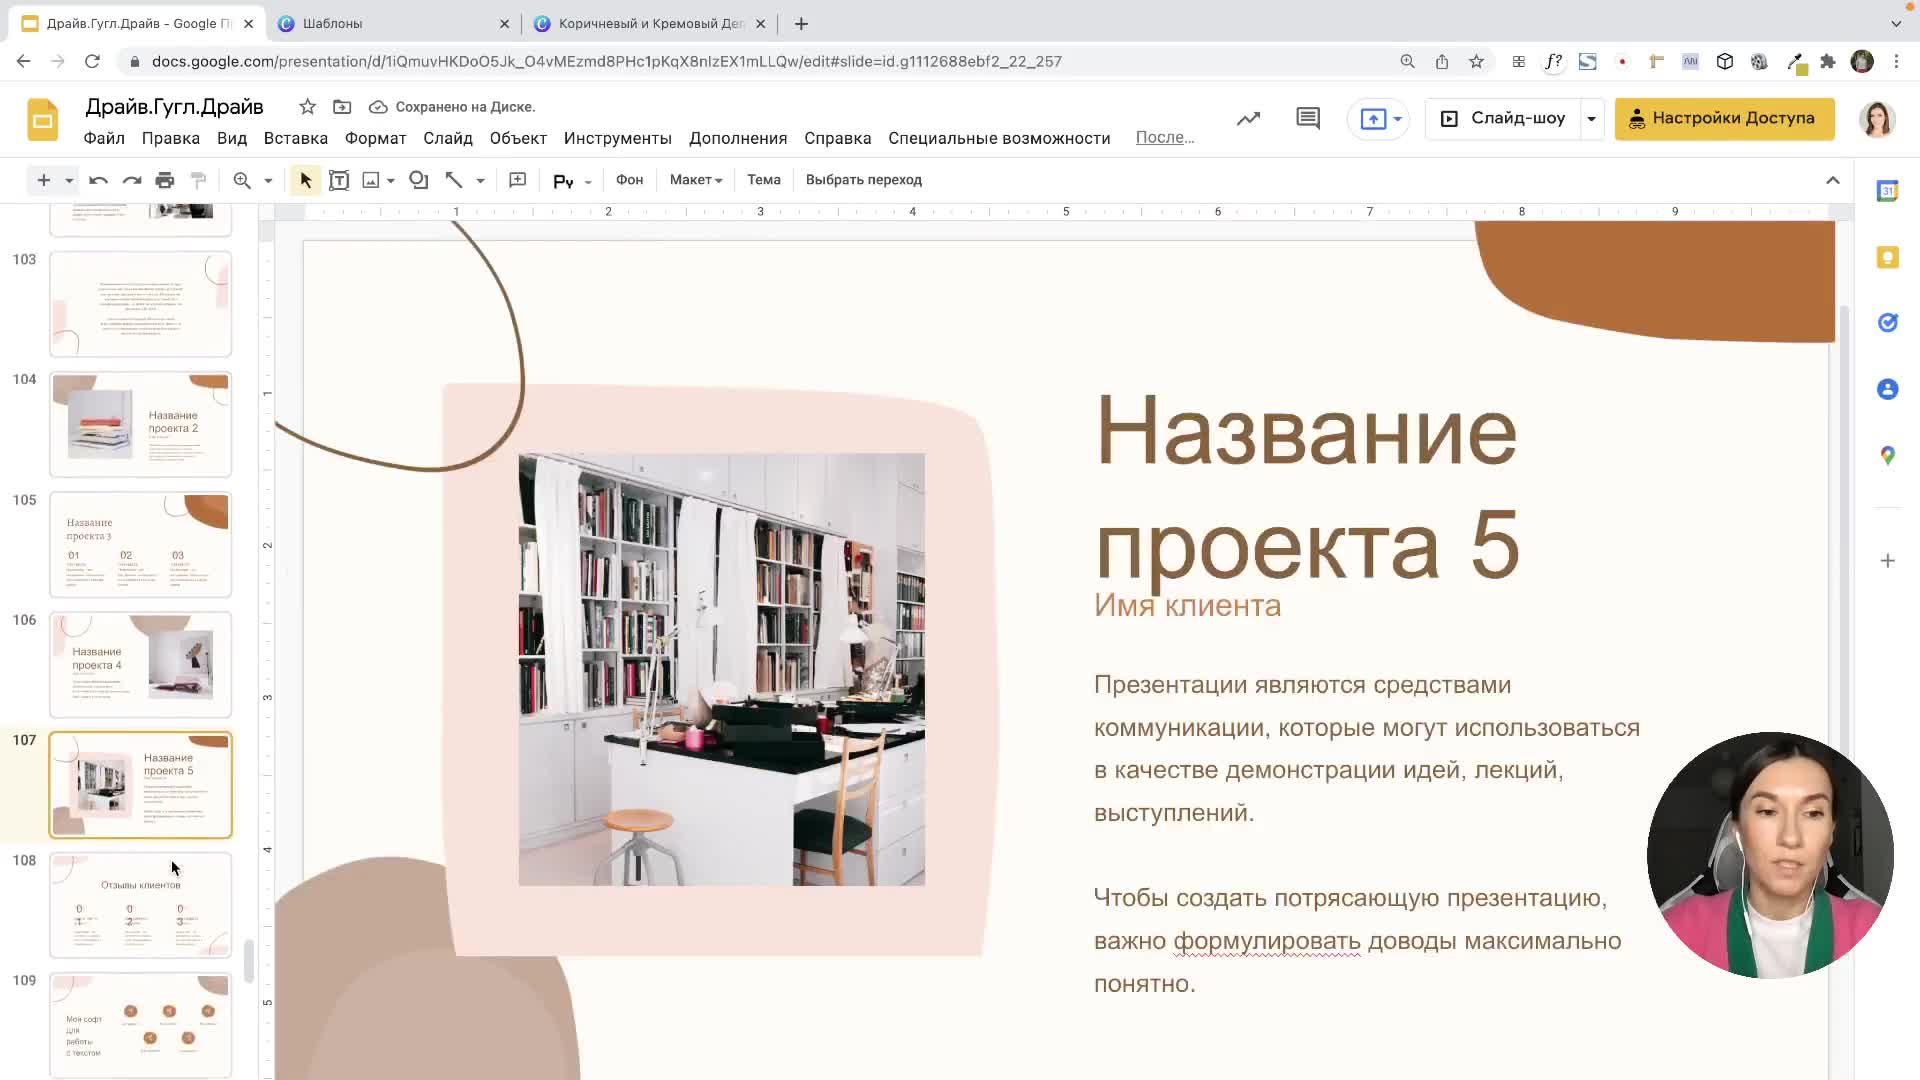
Task: Click the activity dashboard trend icon
Action: point(1248,119)
